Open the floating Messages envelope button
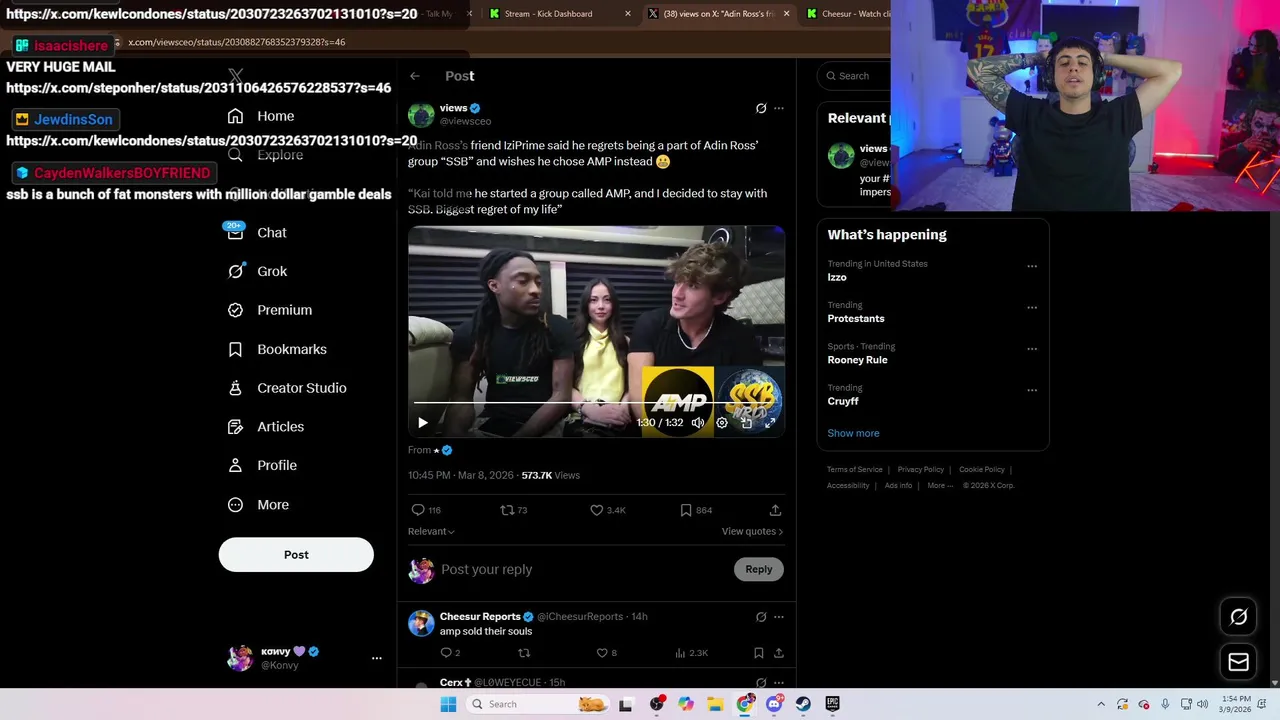 tap(1238, 661)
